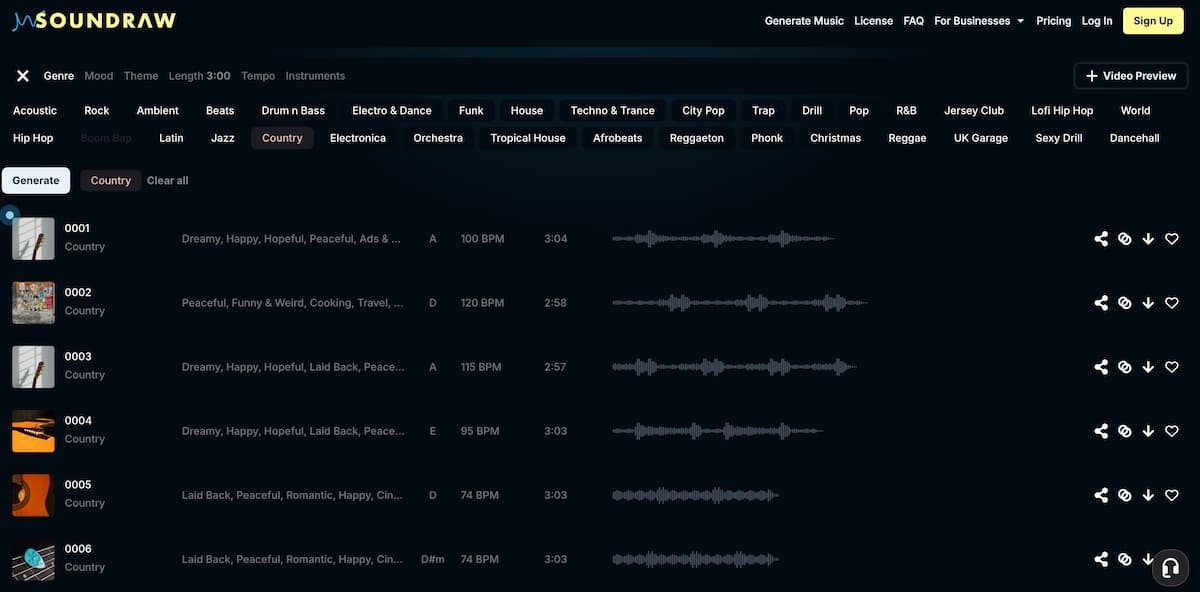The image size is (1200, 592).
Task: Download track 0005
Action: 1148,495
